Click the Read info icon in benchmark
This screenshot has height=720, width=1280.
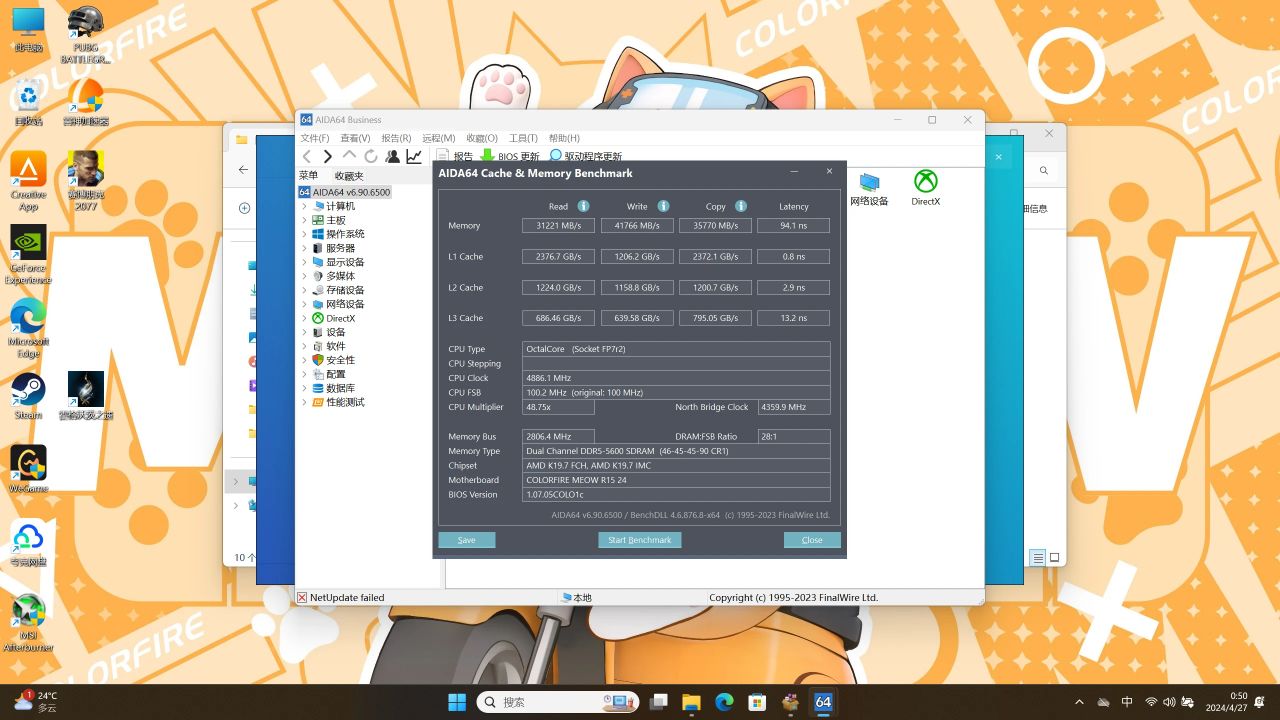pos(583,206)
